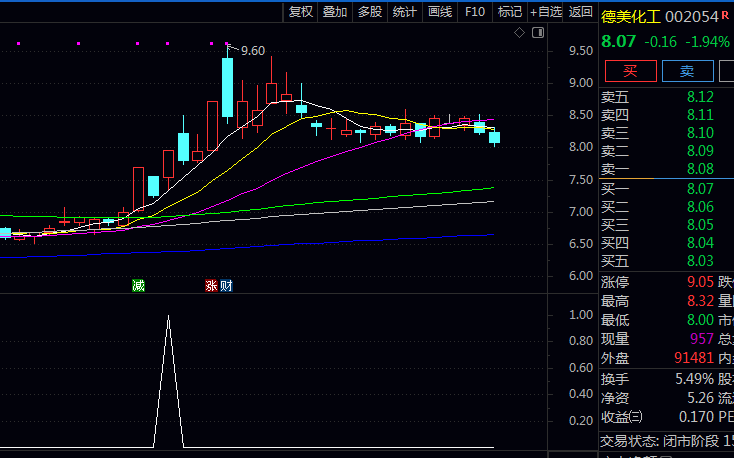Add stock via +自选 button
The width and height of the screenshot is (734, 458).
click(x=546, y=12)
